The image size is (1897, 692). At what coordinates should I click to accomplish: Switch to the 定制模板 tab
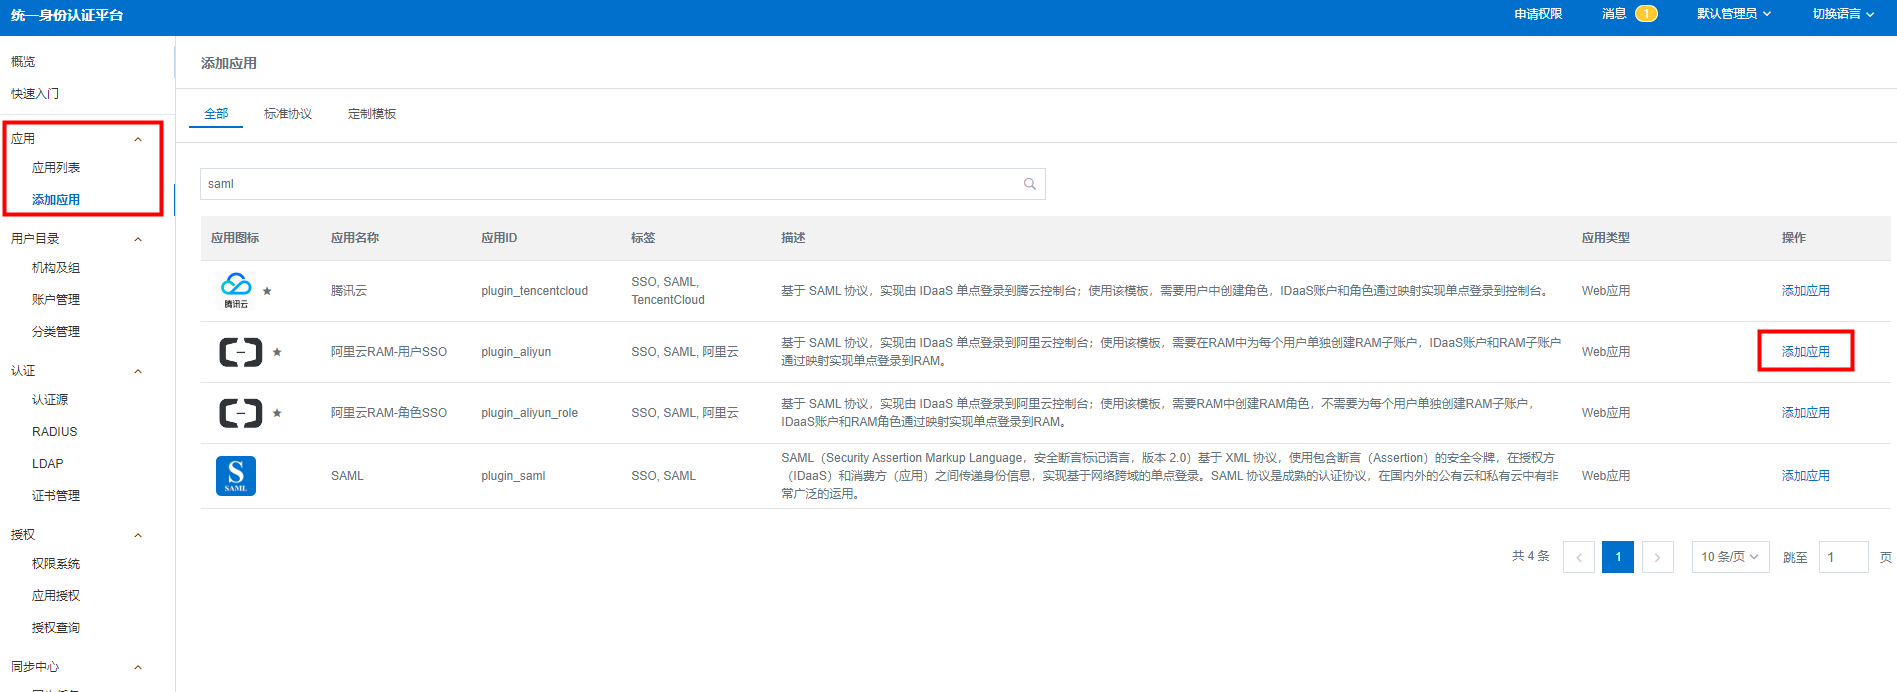372,114
